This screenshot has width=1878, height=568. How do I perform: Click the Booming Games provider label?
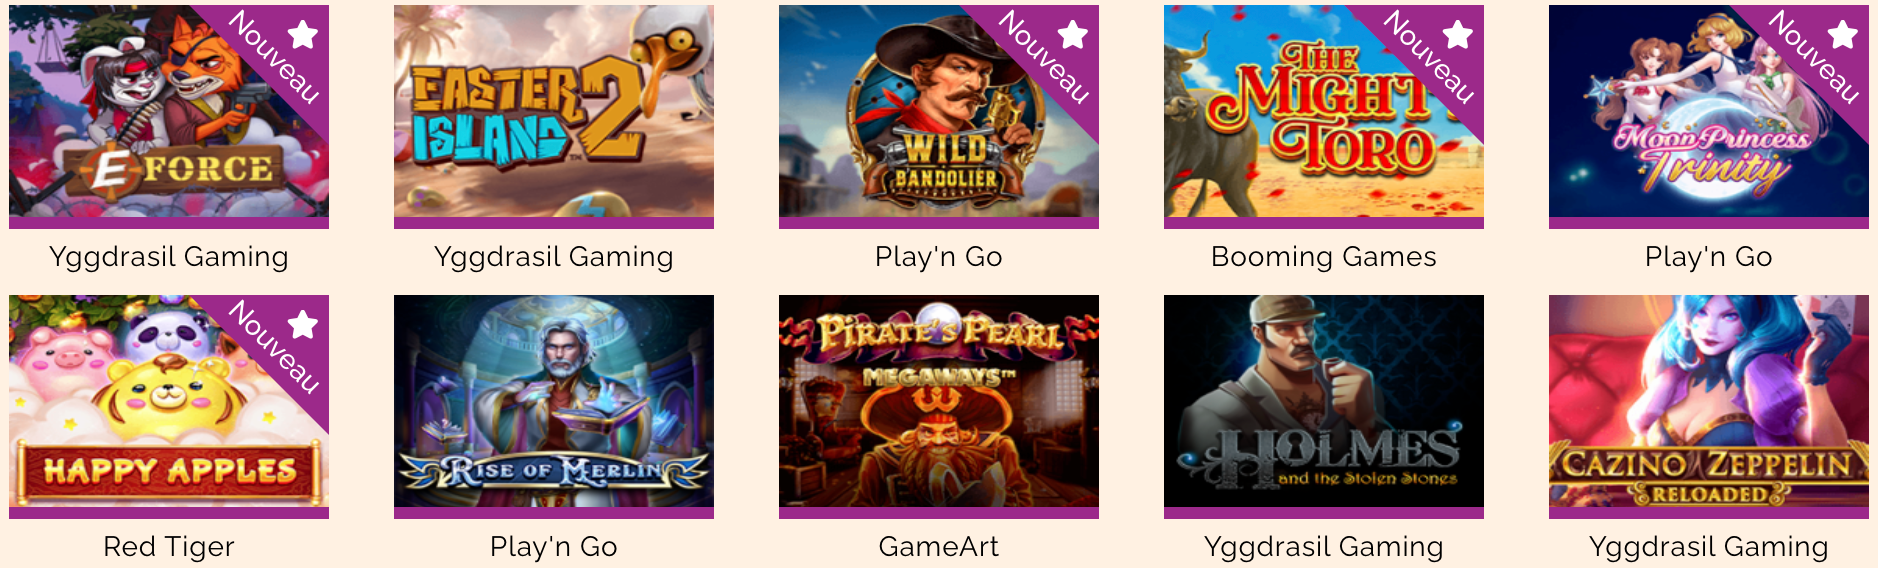[1324, 257]
